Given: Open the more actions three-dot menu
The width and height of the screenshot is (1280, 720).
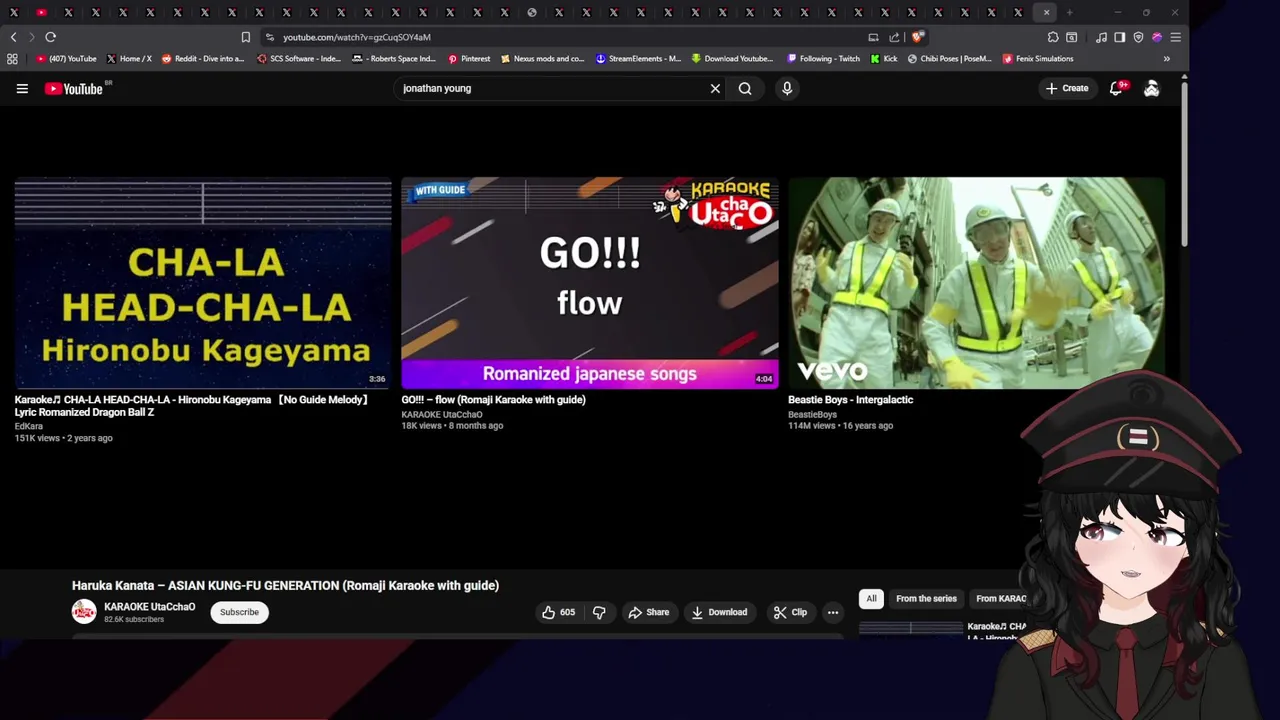Looking at the screenshot, I should point(832,612).
